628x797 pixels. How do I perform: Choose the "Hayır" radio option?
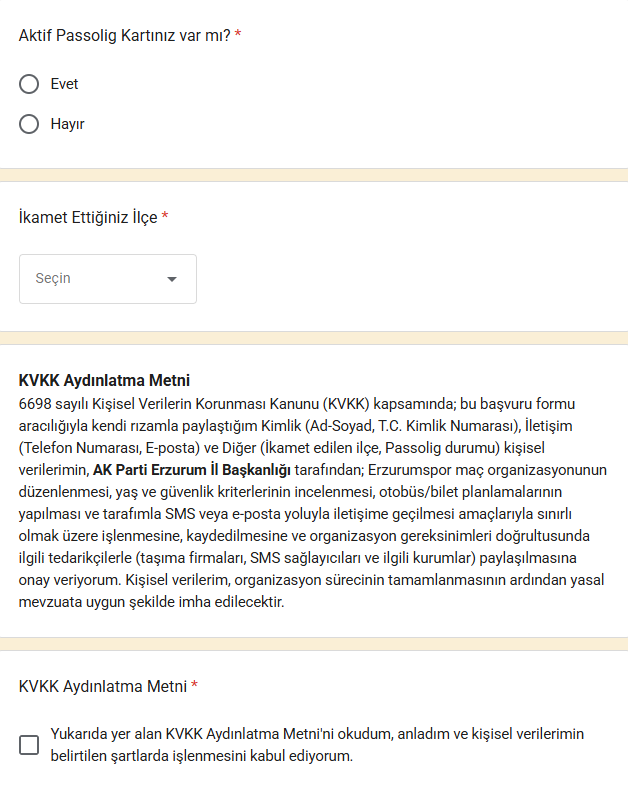pos(29,124)
